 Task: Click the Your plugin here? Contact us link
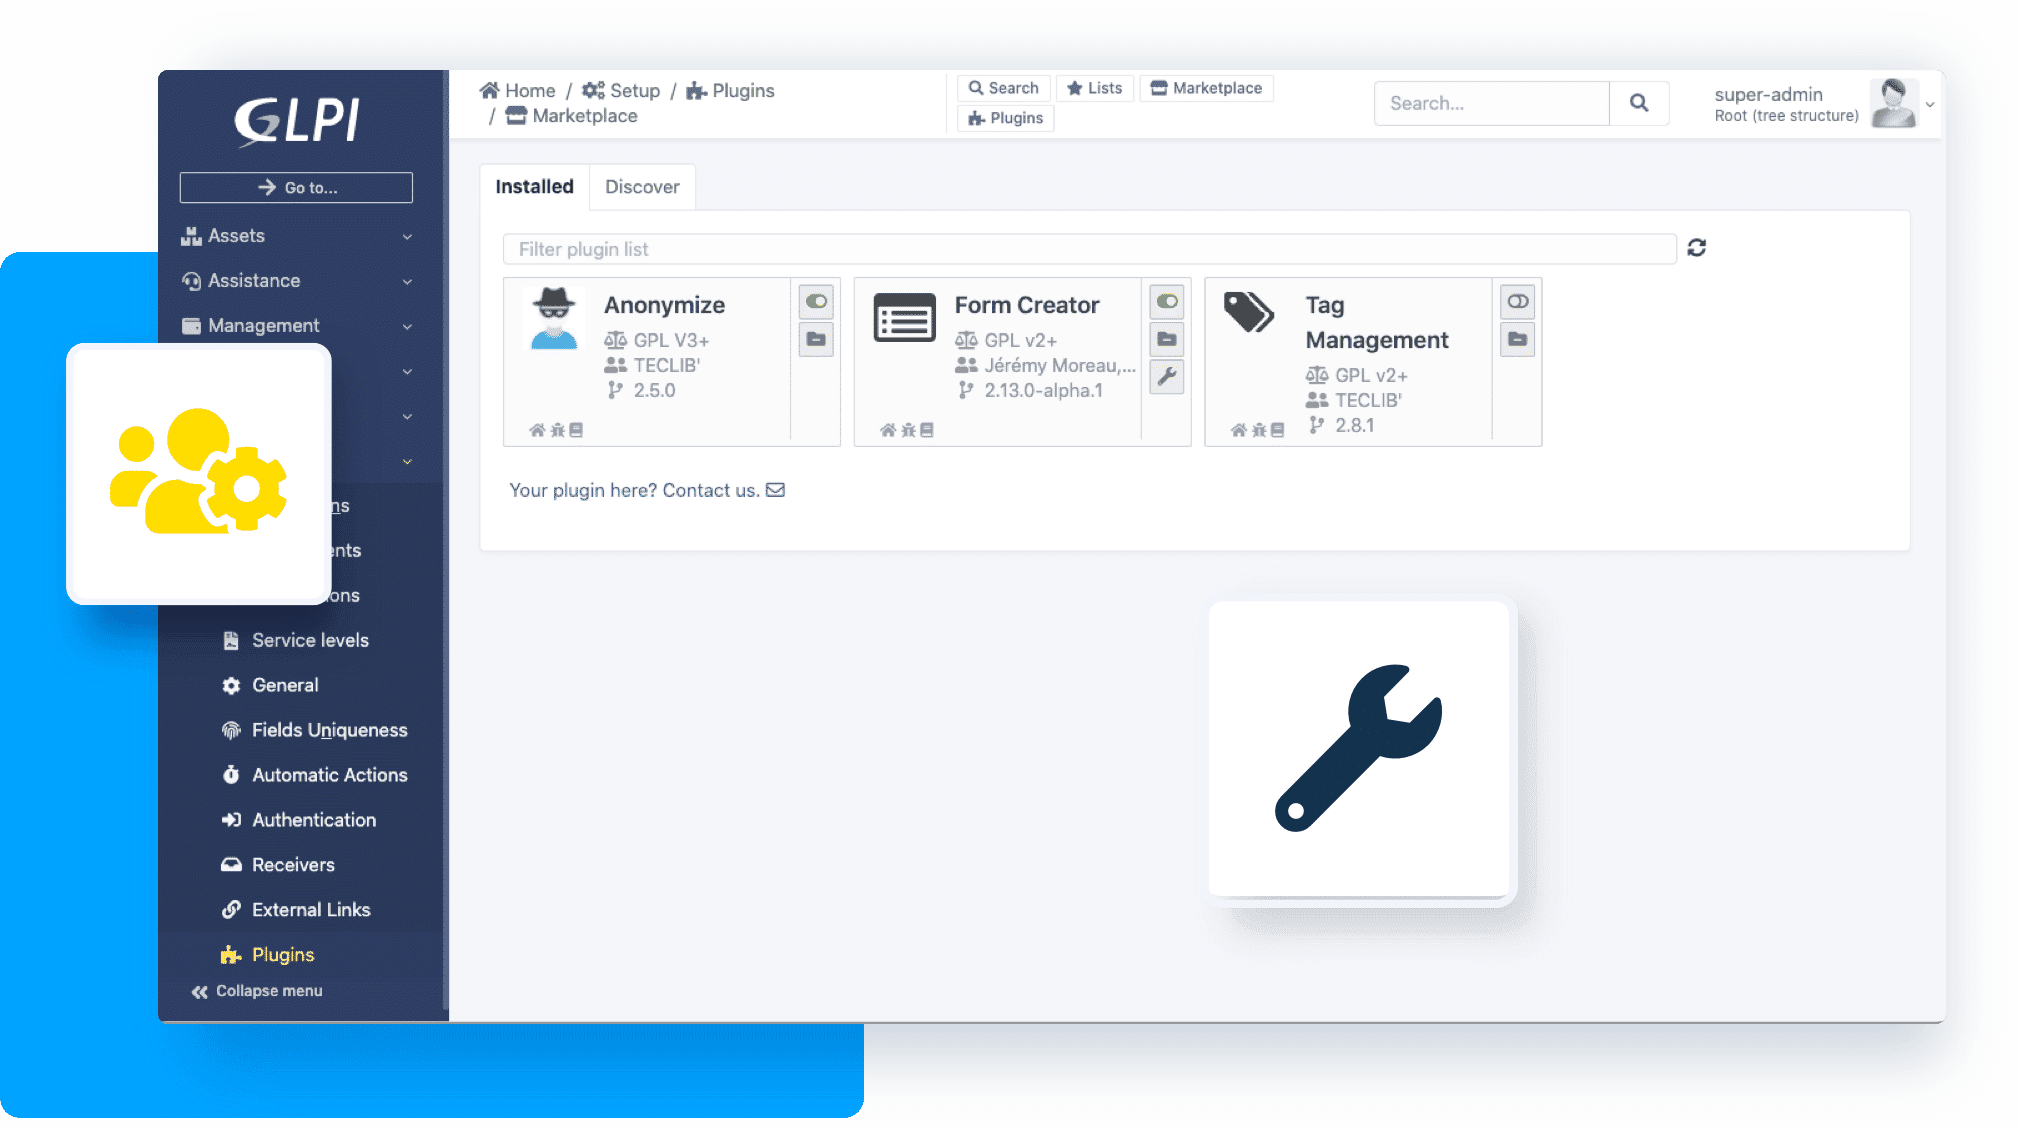tap(647, 490)
